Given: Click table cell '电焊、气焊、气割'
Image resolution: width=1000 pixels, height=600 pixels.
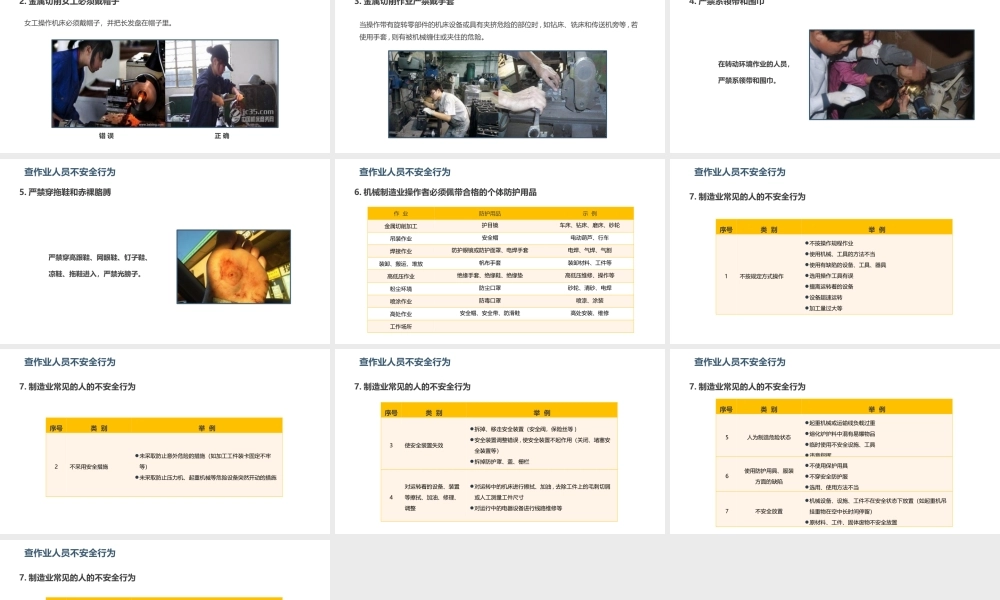Looking at the screenshot, I should pos(589,251).
